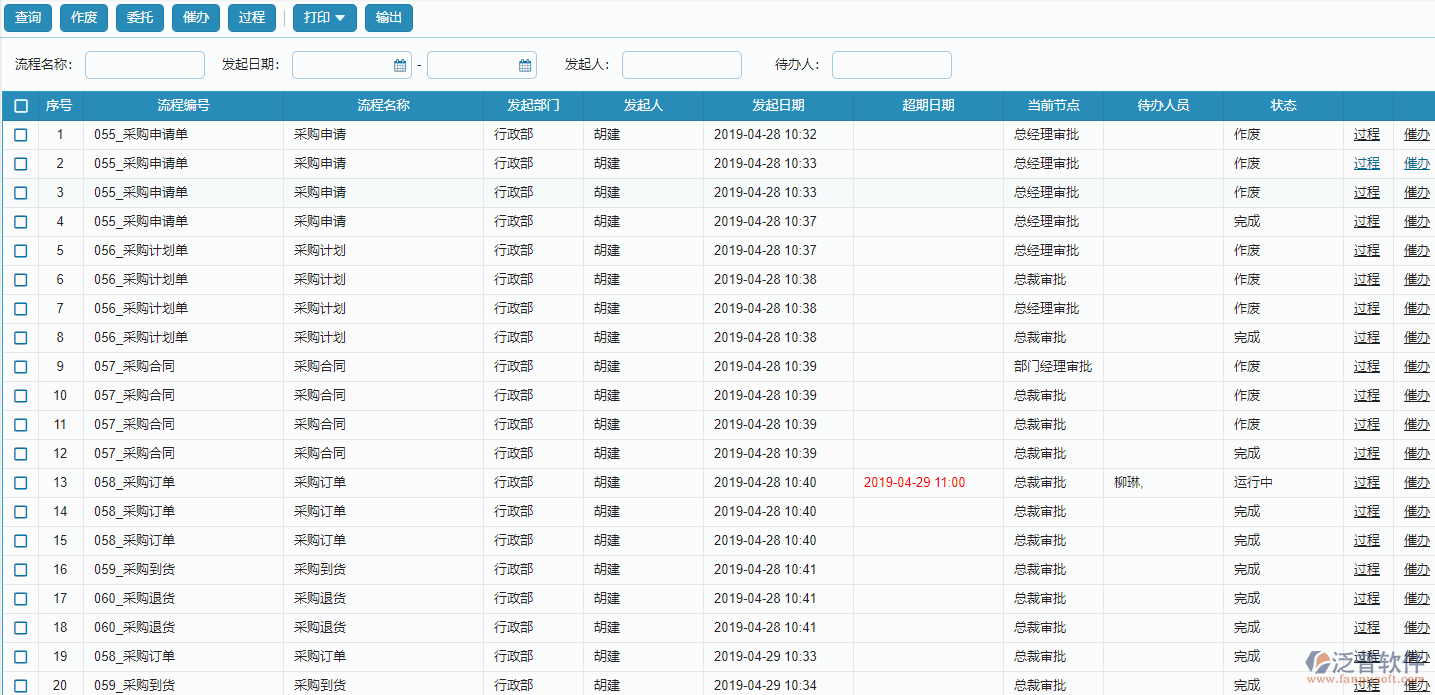The width and height of the screenshot is (1435, 695).
Task: Open end date calendar picker icon
Action: tap(525, 66)
